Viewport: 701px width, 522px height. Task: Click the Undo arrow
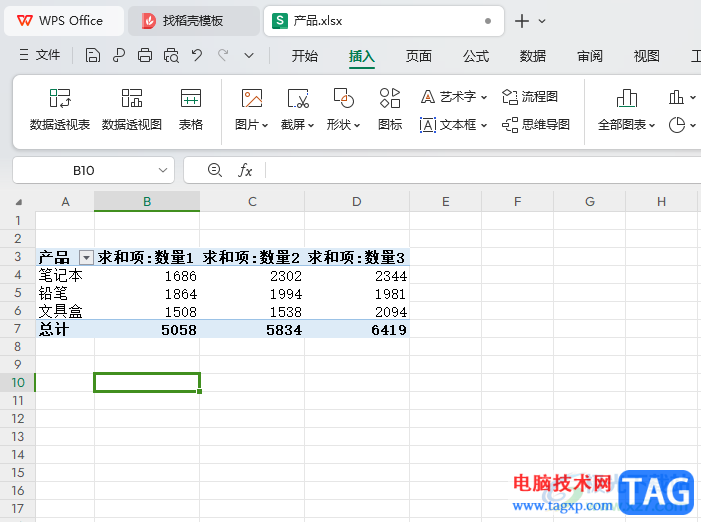point(197,55)
